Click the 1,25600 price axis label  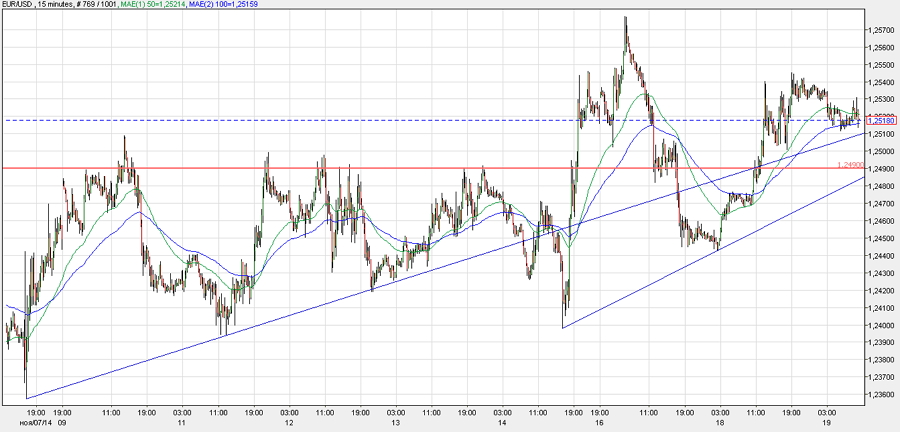point(882,48)
